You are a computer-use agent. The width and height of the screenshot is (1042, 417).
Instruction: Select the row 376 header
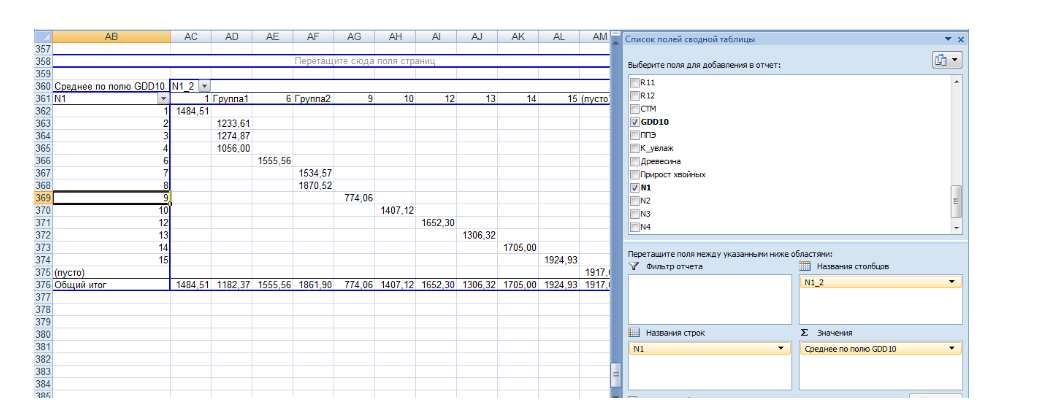(x=42, y=284)
